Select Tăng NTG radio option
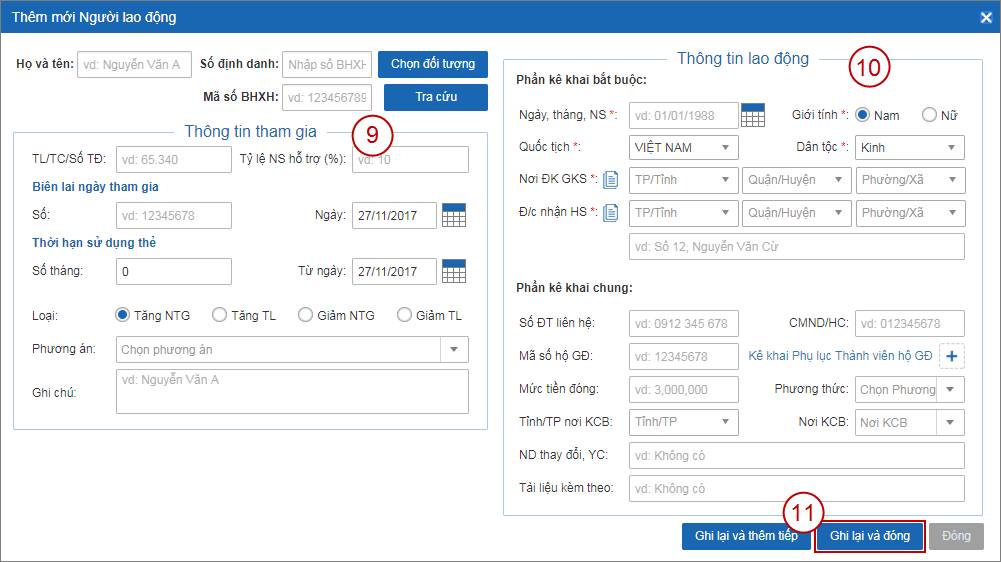 click(x=122, y=315)
